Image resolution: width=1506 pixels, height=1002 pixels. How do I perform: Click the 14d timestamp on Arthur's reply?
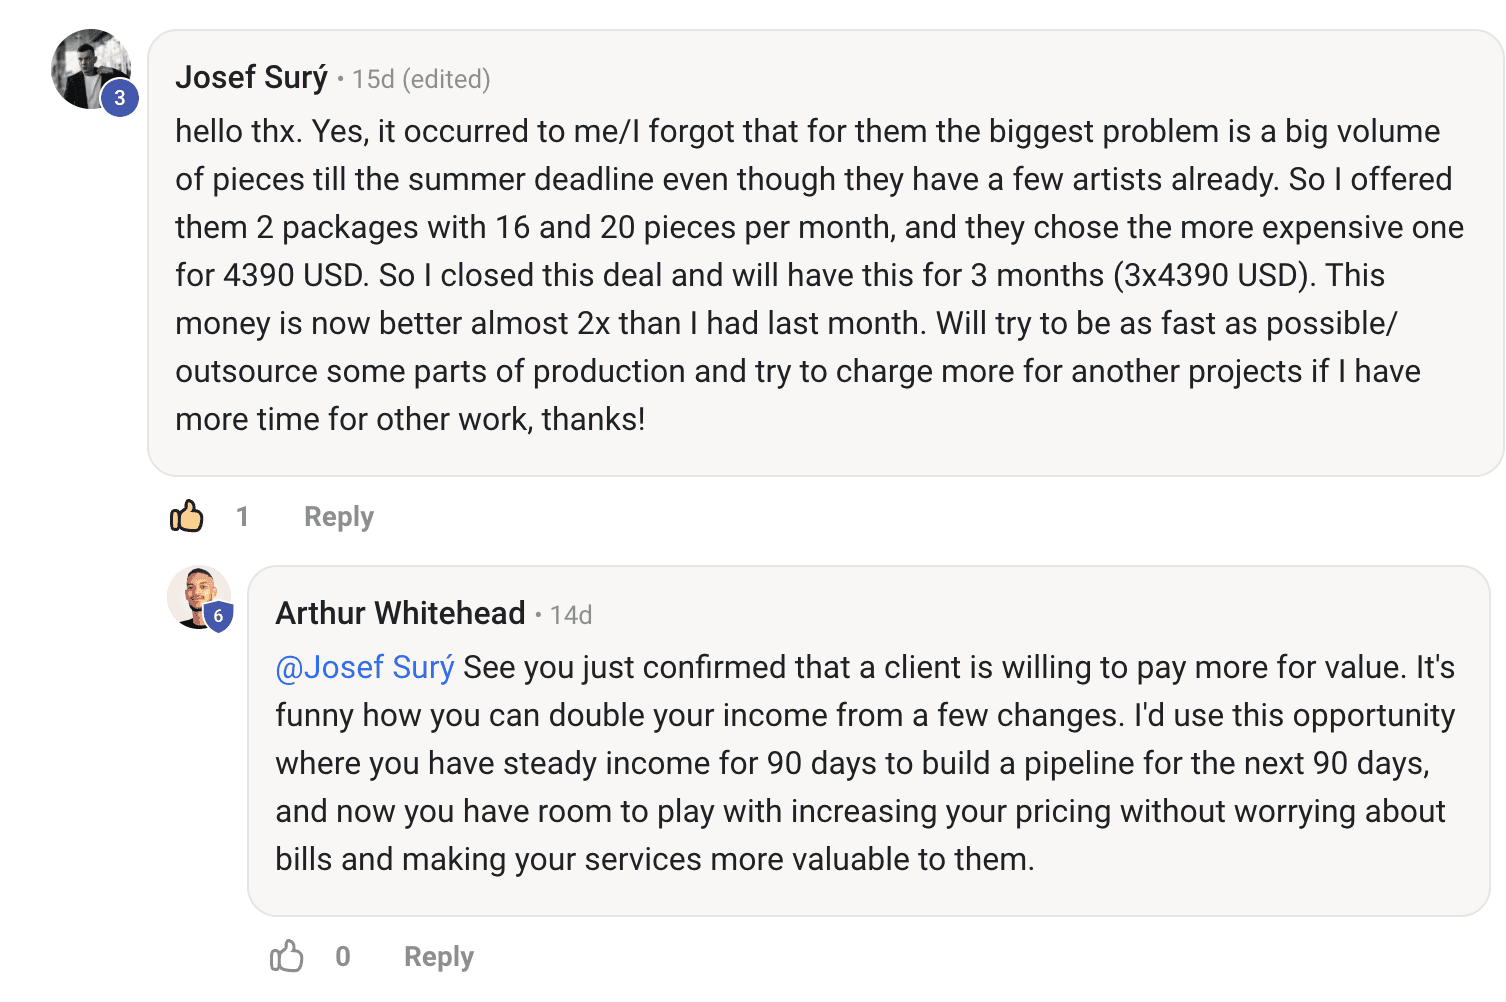(571, 615)
